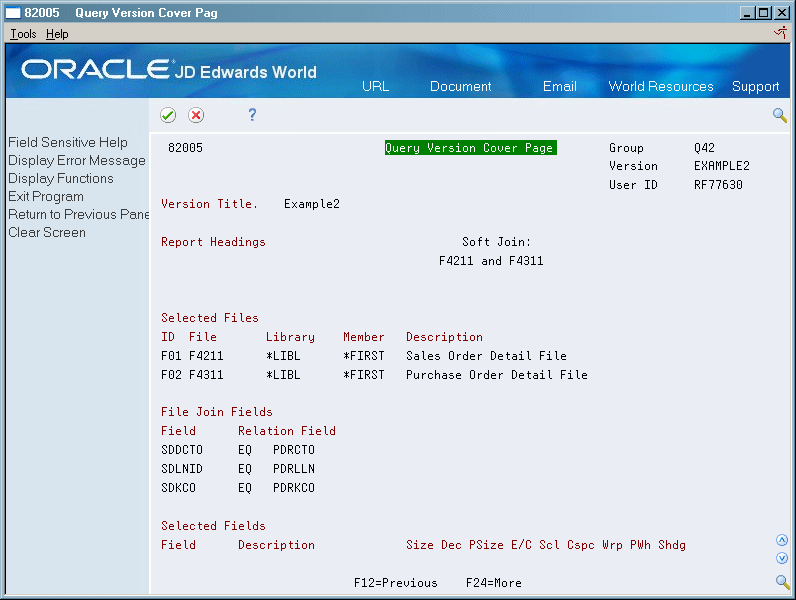The image size is (796, 600).
Task: Click the blue question mark help icon
Action: 252,115
